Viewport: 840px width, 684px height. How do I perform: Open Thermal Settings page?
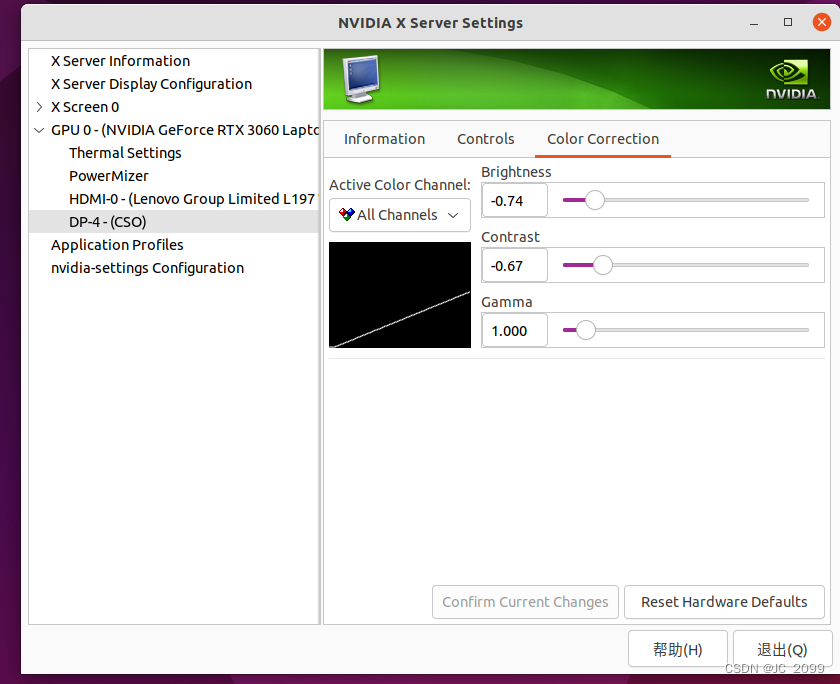pyautogui.click(x=125, y=153)
